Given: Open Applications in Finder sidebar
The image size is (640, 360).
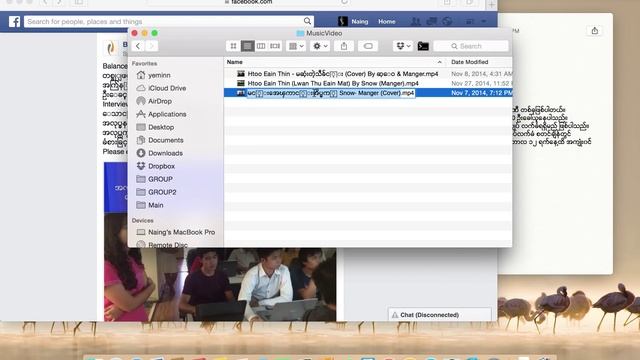Looking at the screenshot, I should pos(162,114).
